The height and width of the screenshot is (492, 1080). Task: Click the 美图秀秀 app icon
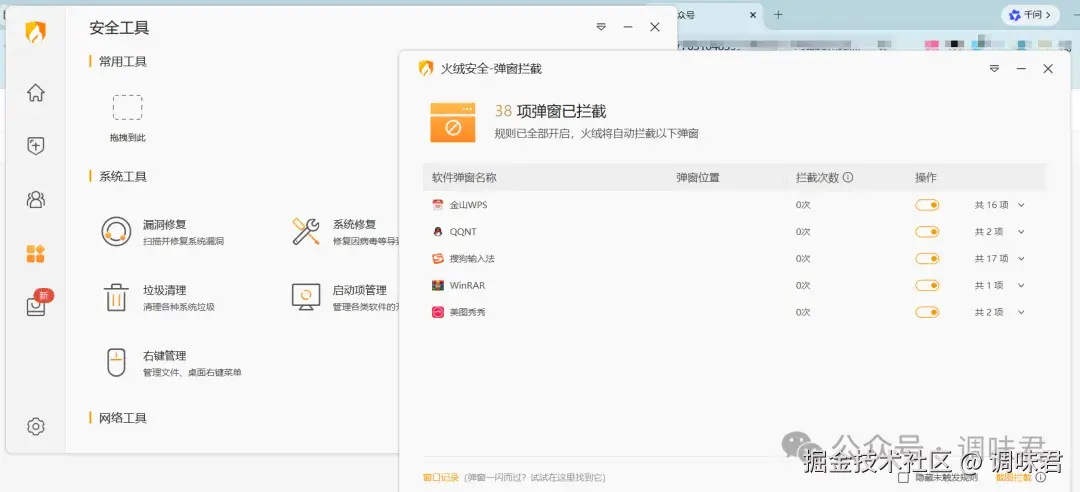pyautogui.click(x=437, y=312)
